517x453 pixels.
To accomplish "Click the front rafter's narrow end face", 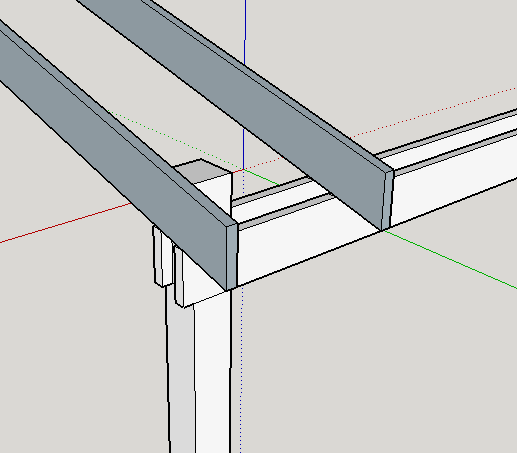I will (232, 257).
